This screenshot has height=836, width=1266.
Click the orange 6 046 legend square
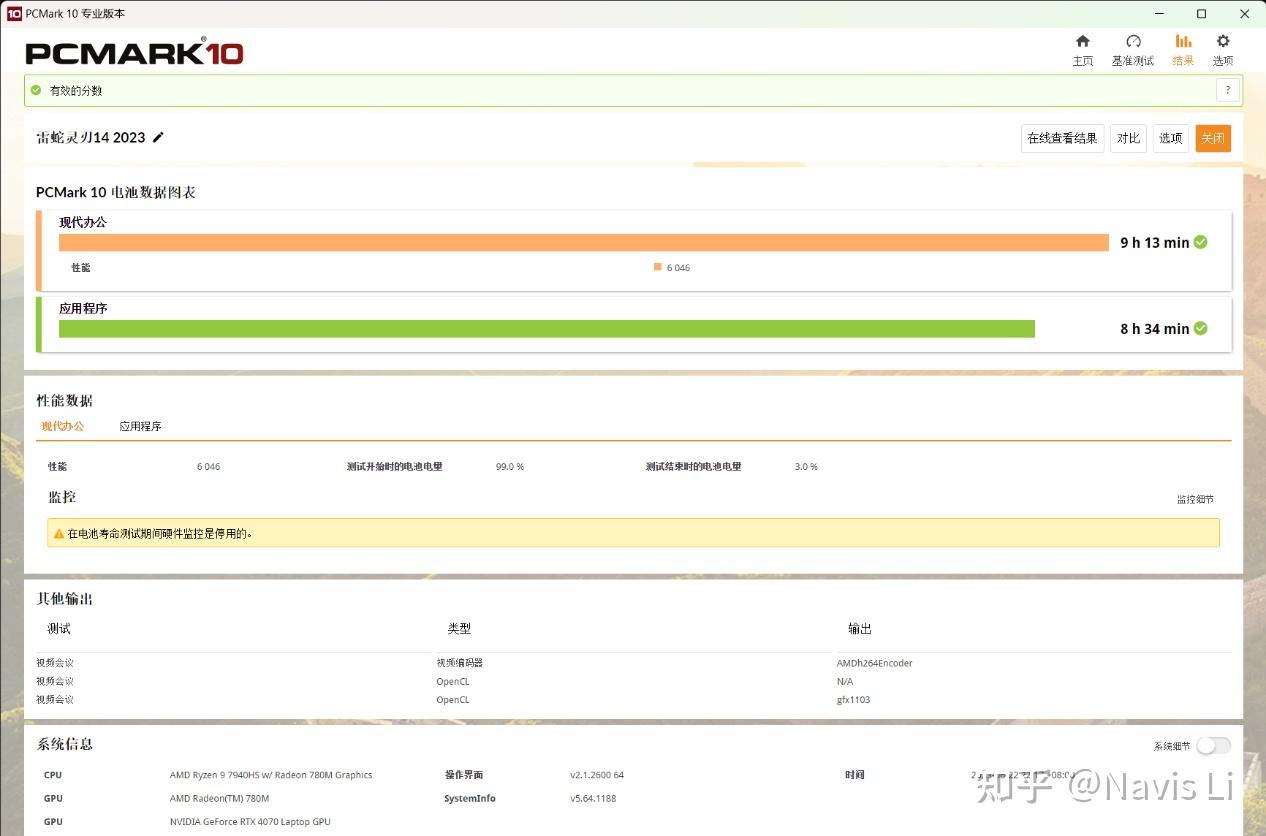tap(657, 267)
